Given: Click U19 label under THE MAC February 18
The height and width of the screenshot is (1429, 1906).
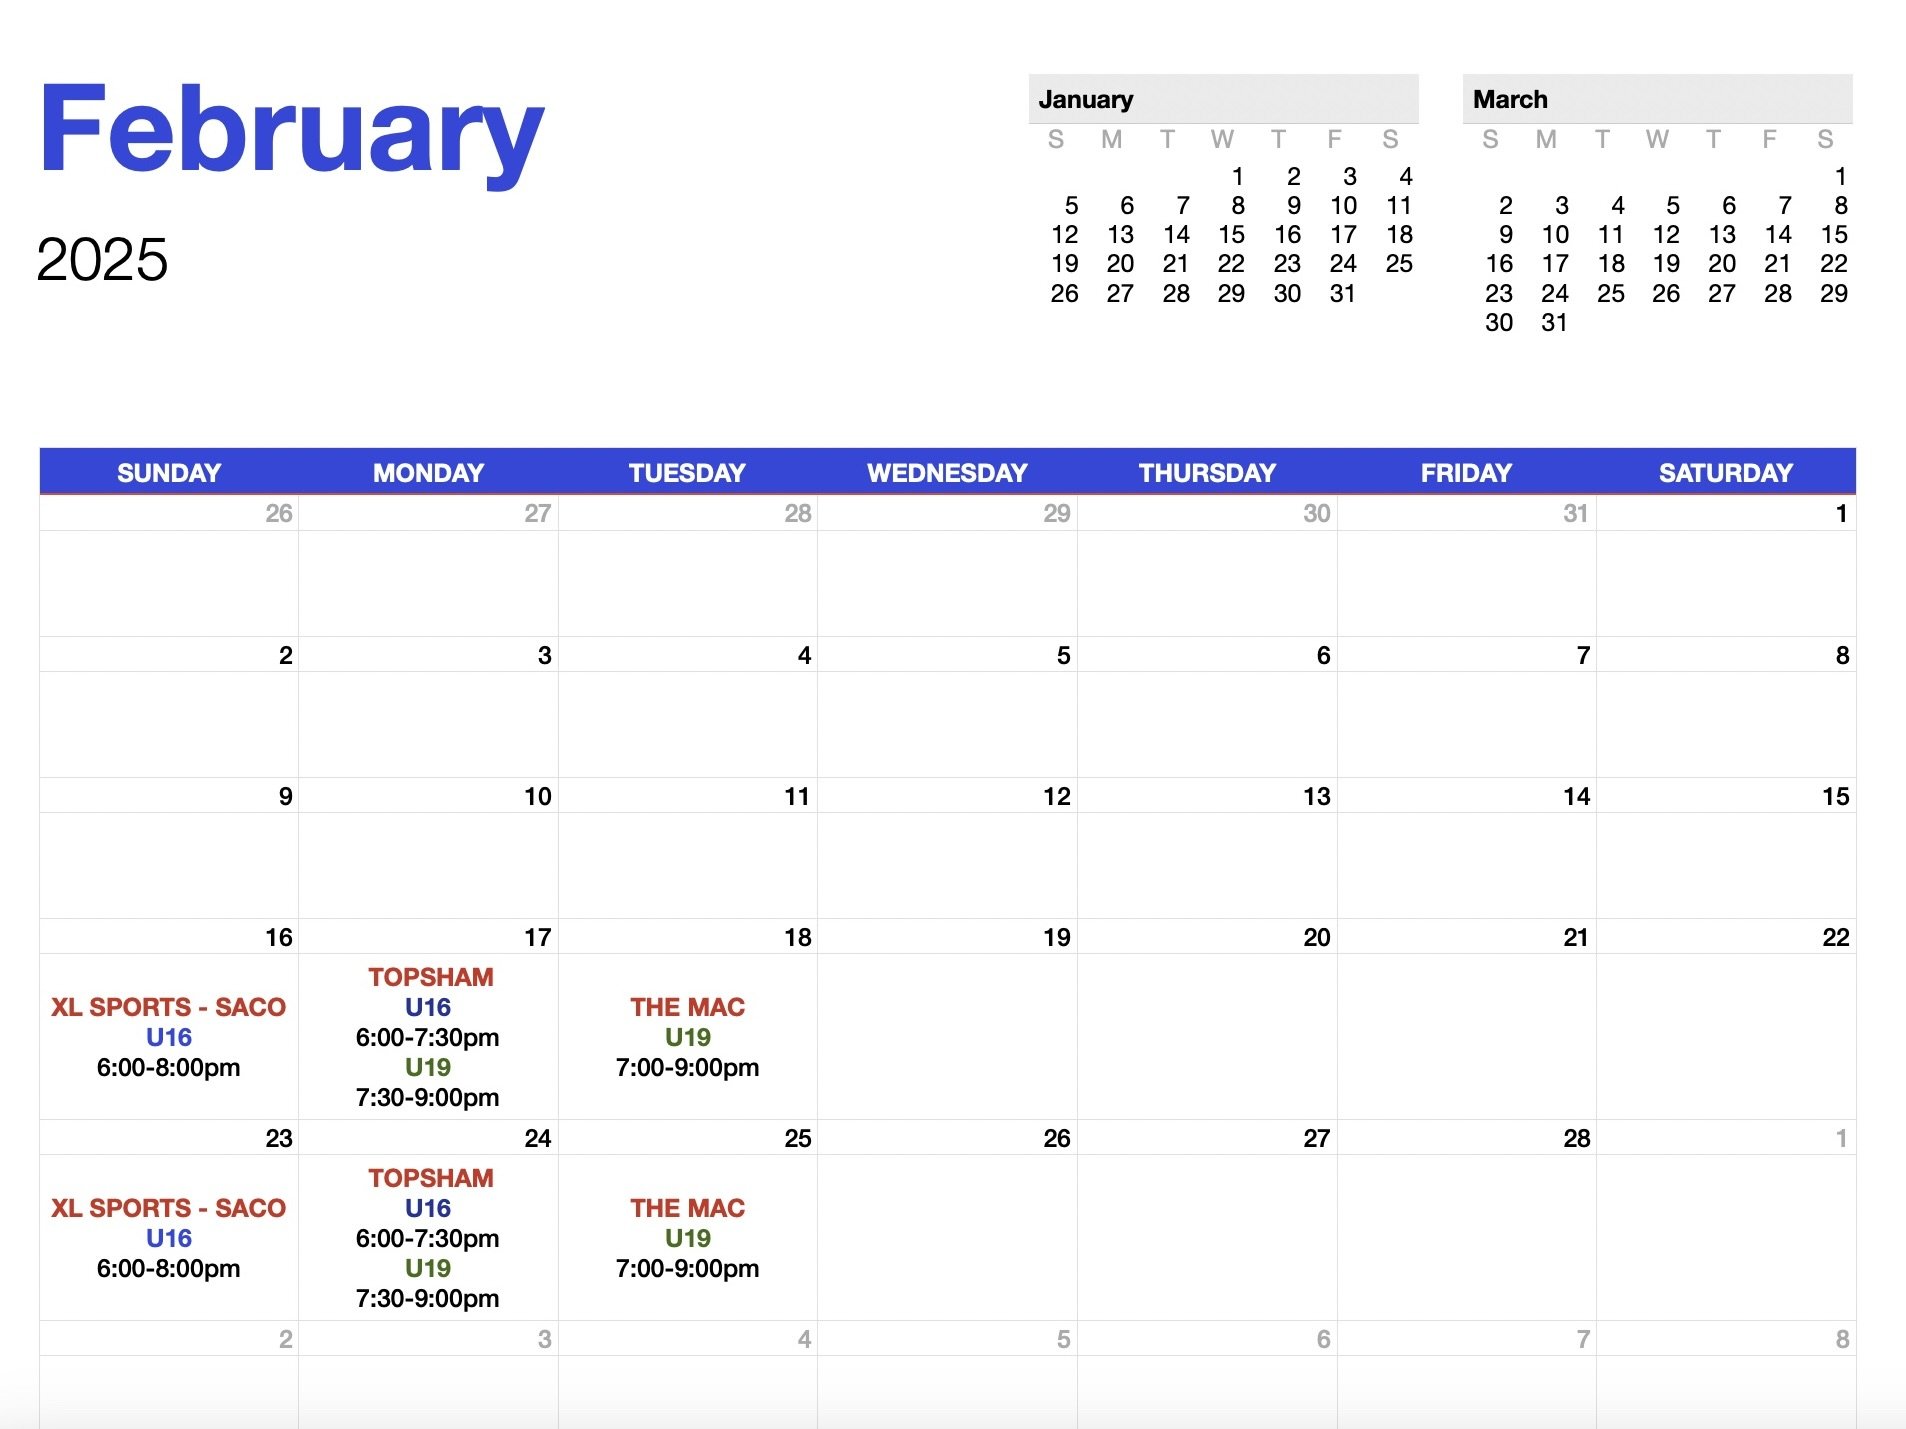Looking at the screenshot, I should [687, 1037].
